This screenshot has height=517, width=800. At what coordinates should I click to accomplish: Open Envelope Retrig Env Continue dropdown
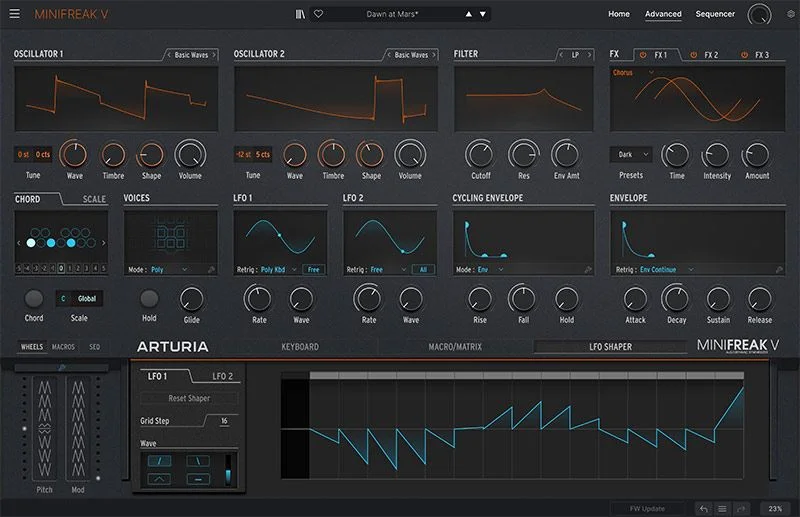(667, 269)
